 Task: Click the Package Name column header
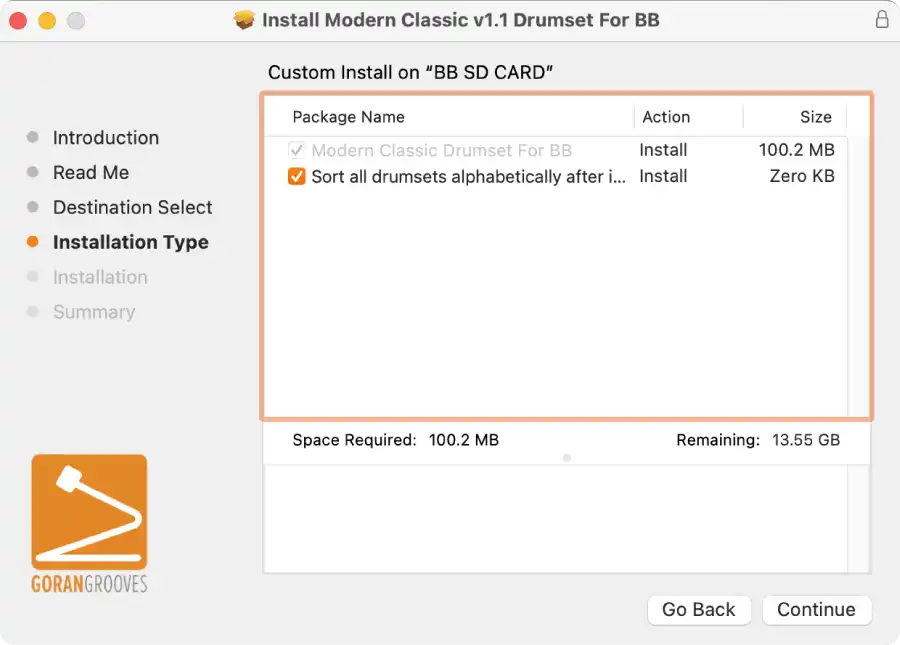(x=348, y=117)
